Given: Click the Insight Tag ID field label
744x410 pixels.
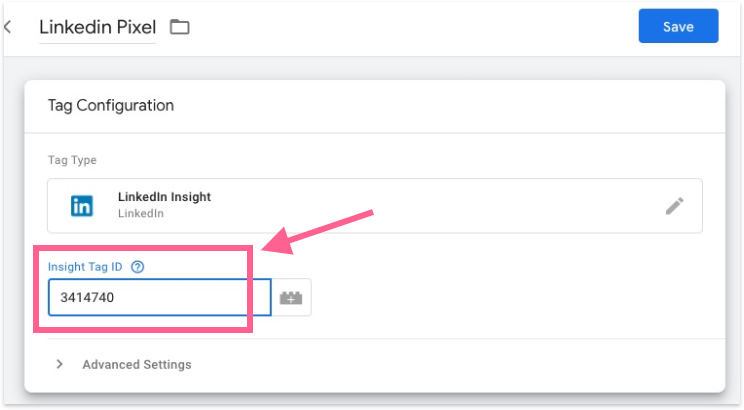Looking at the screenshot, I should 87,266.
